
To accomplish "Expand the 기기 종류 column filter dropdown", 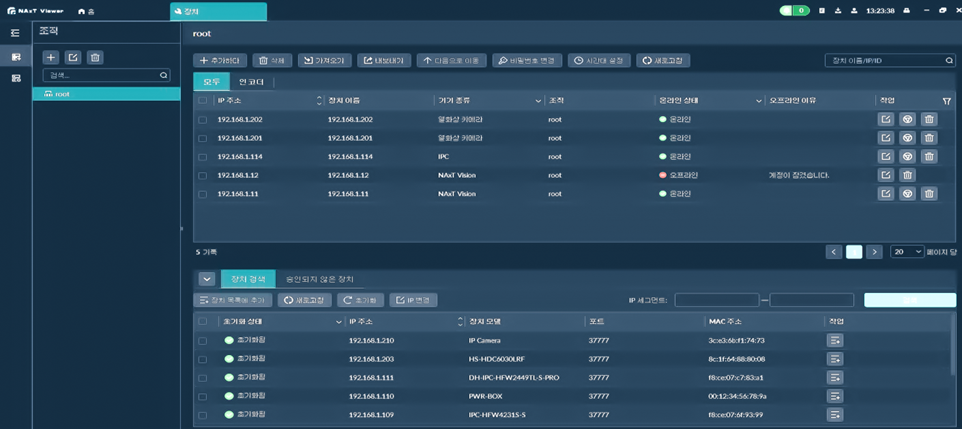I will (x=538, y=101).
